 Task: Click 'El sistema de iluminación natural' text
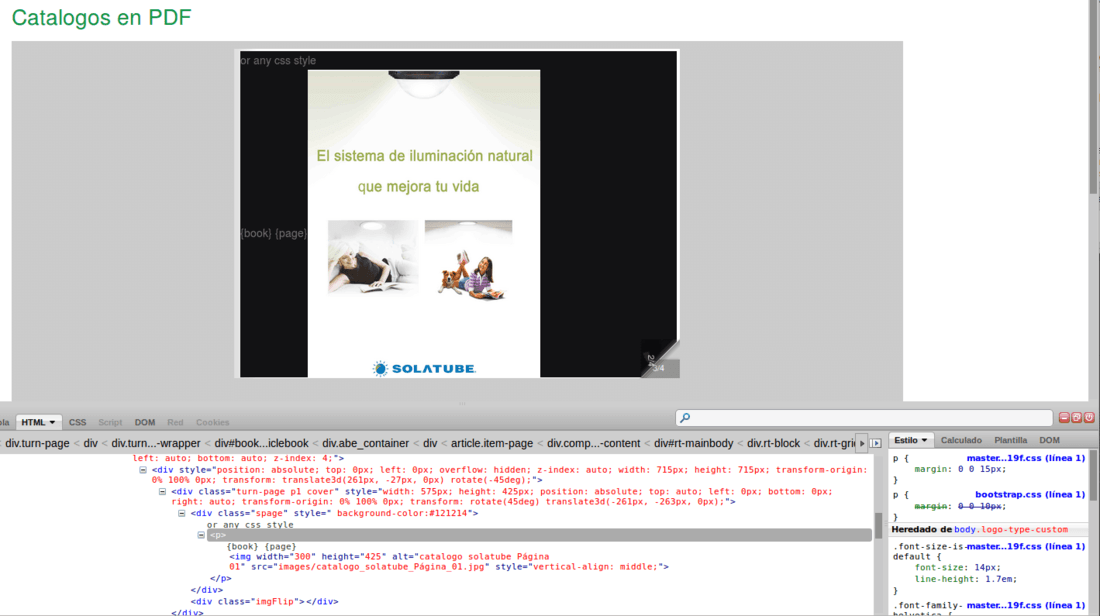tap(424, 156)
